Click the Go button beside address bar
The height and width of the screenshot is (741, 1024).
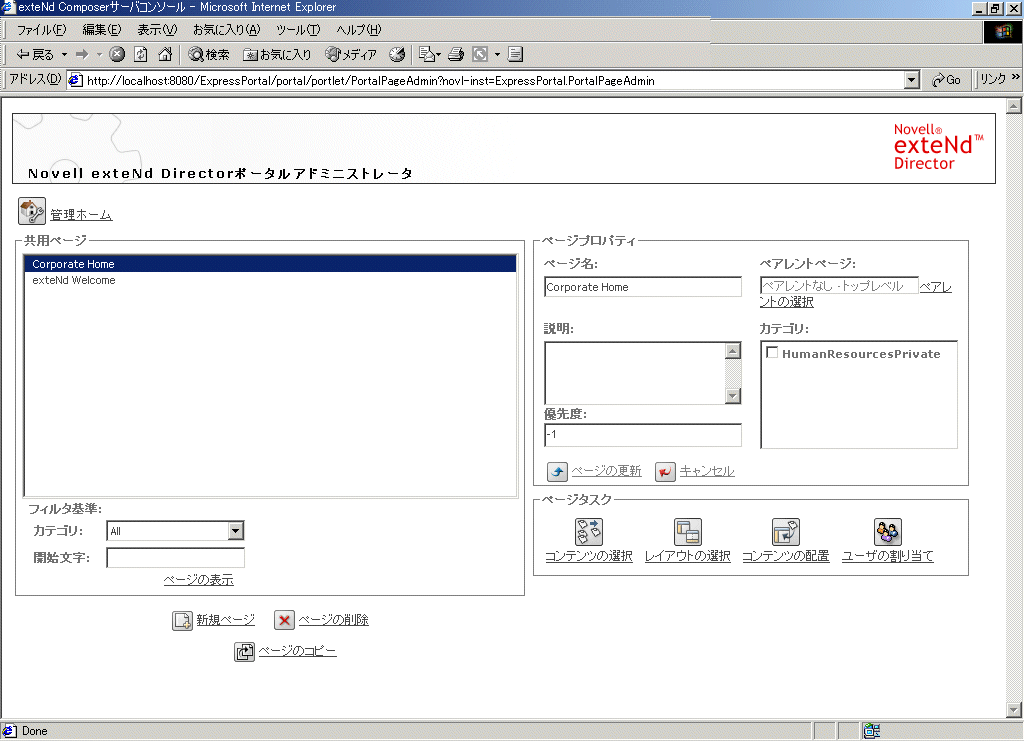click(x=946, y=80)
